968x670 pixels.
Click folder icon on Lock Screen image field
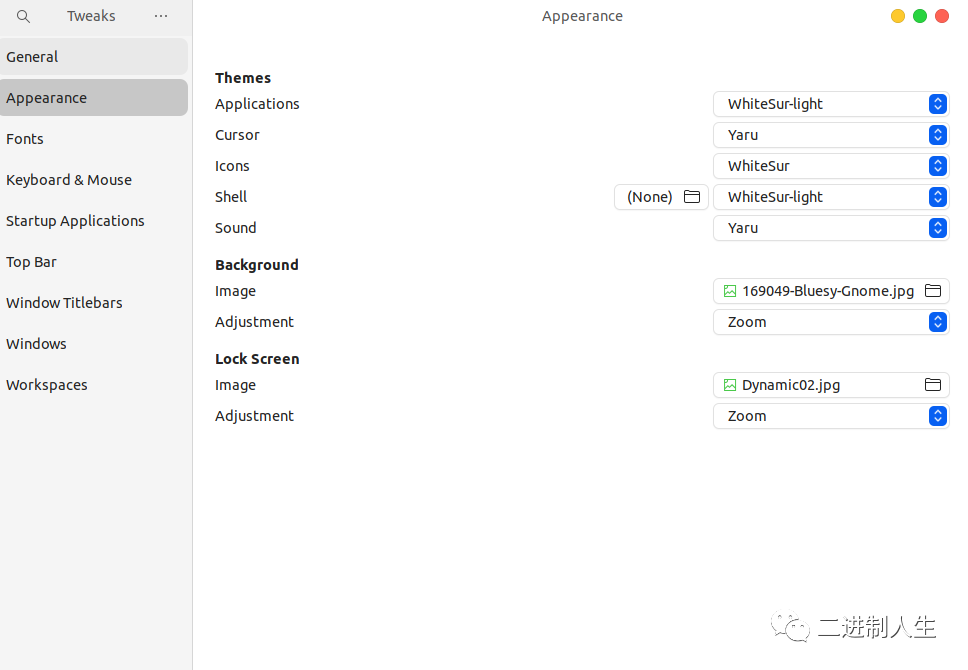click(x=932, y=385)
